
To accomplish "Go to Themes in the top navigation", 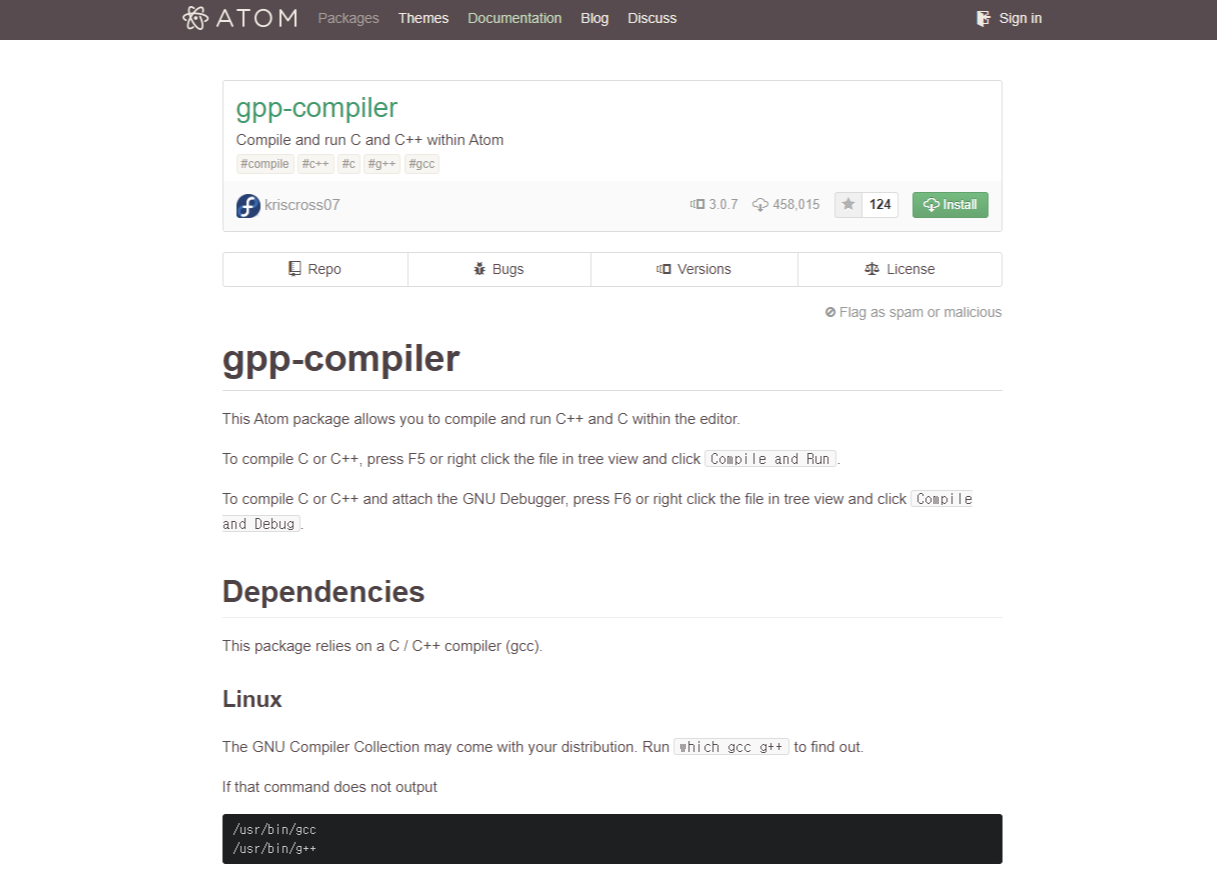I will click(x=423, y=18).
